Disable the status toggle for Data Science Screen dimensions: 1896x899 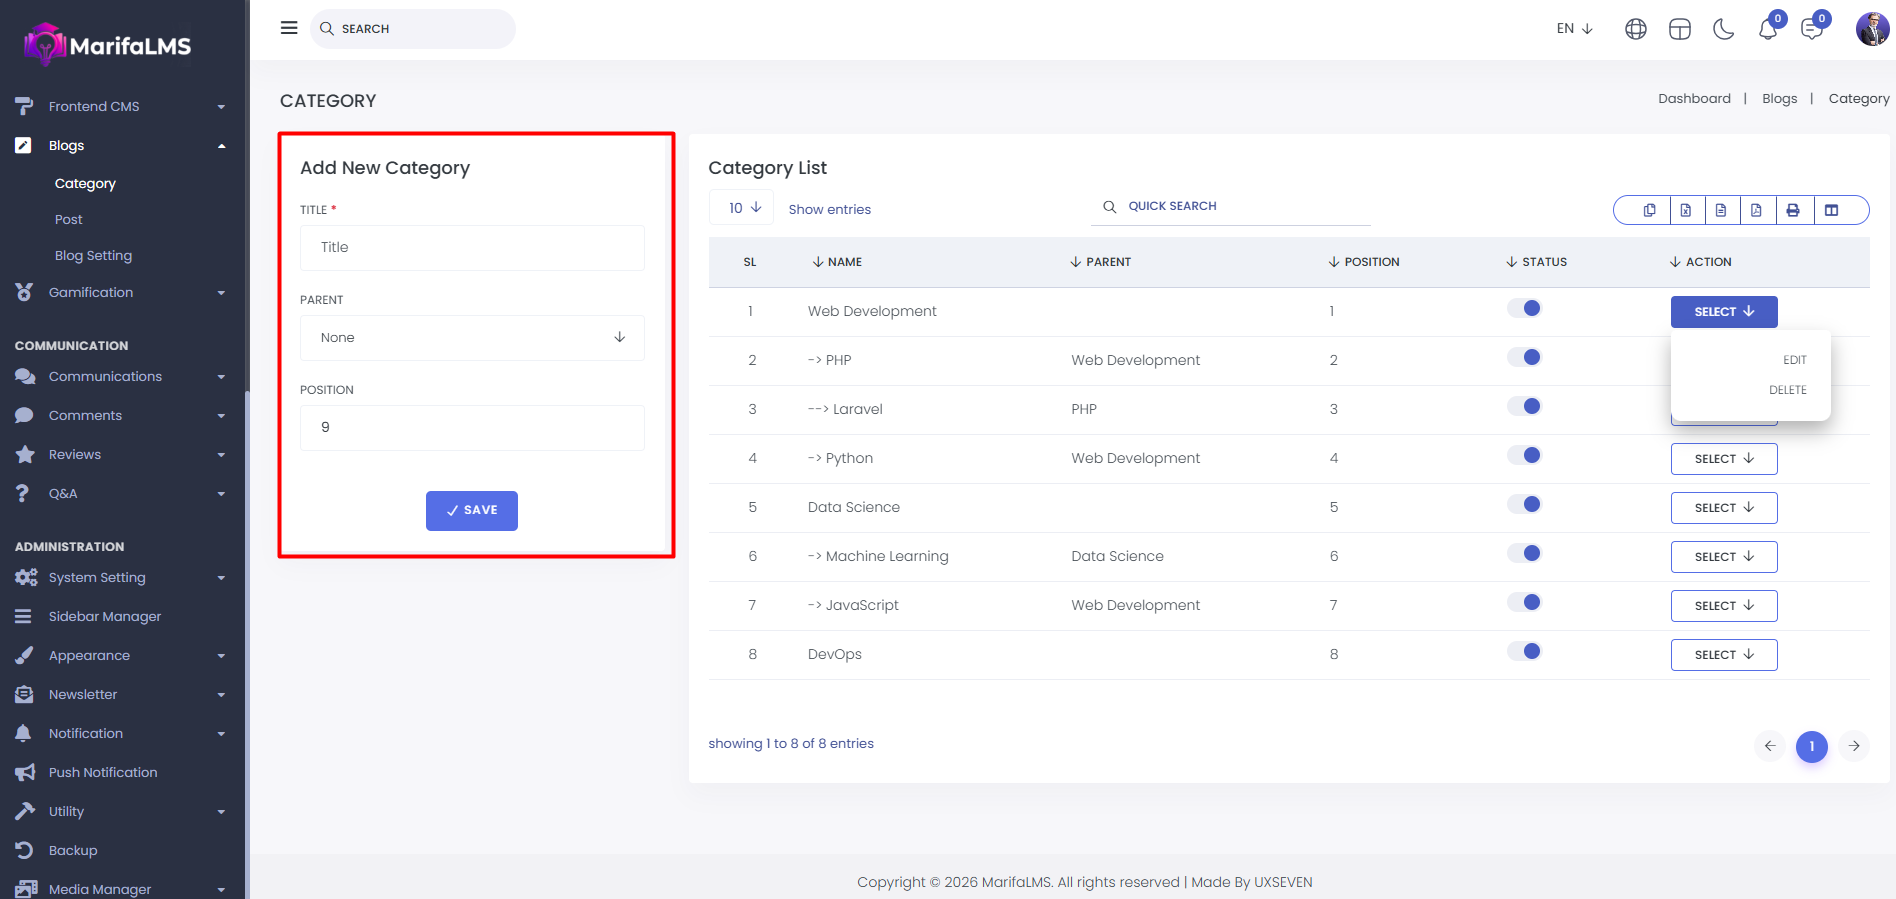tap(1524, 504)
